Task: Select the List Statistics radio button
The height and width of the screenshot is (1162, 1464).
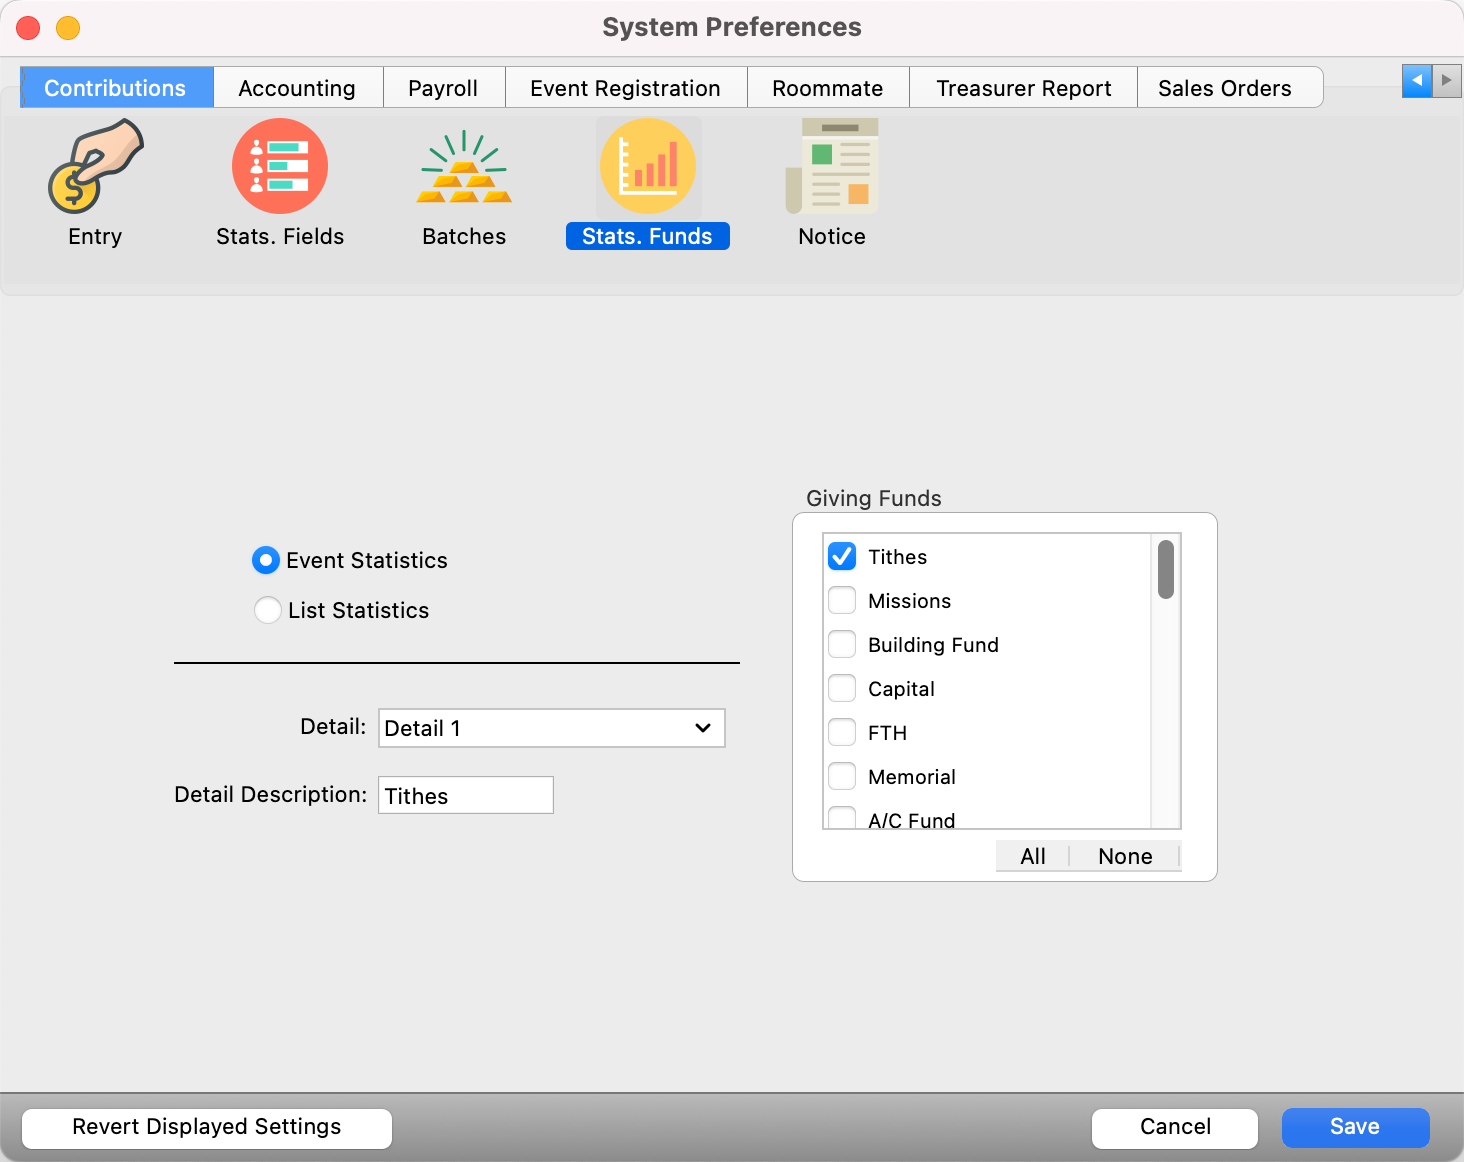Action: [267, 610]
